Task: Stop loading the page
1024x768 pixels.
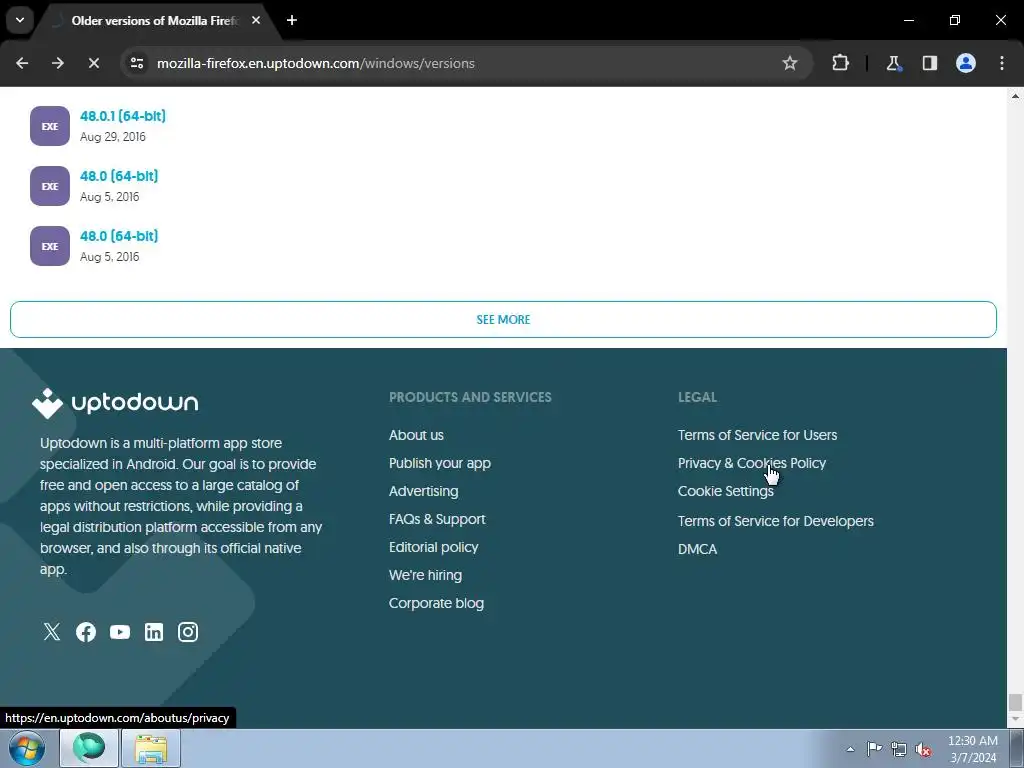Action: point(93,63)
